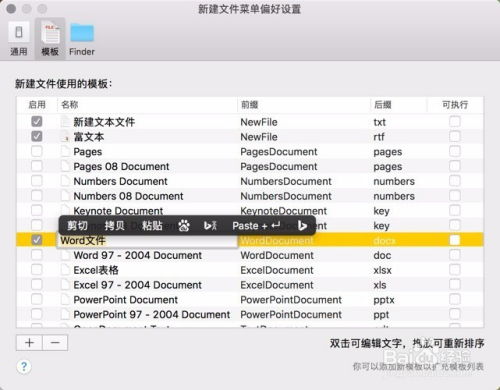Sort by the 启用 column header
Screen dimensions: 500x390
[37, 105]
